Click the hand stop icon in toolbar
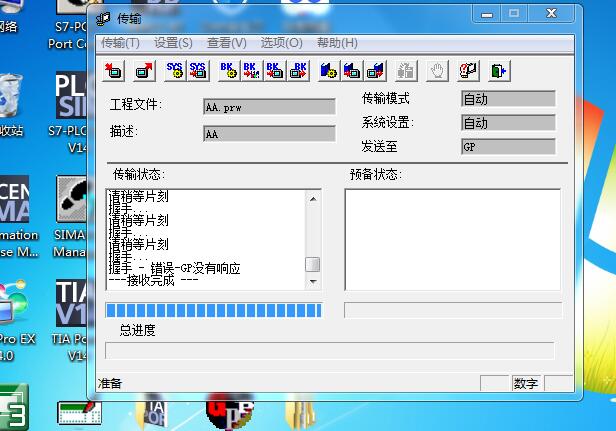Image resolution: width=616 pixels, height=431 pixels. [436, 70]
